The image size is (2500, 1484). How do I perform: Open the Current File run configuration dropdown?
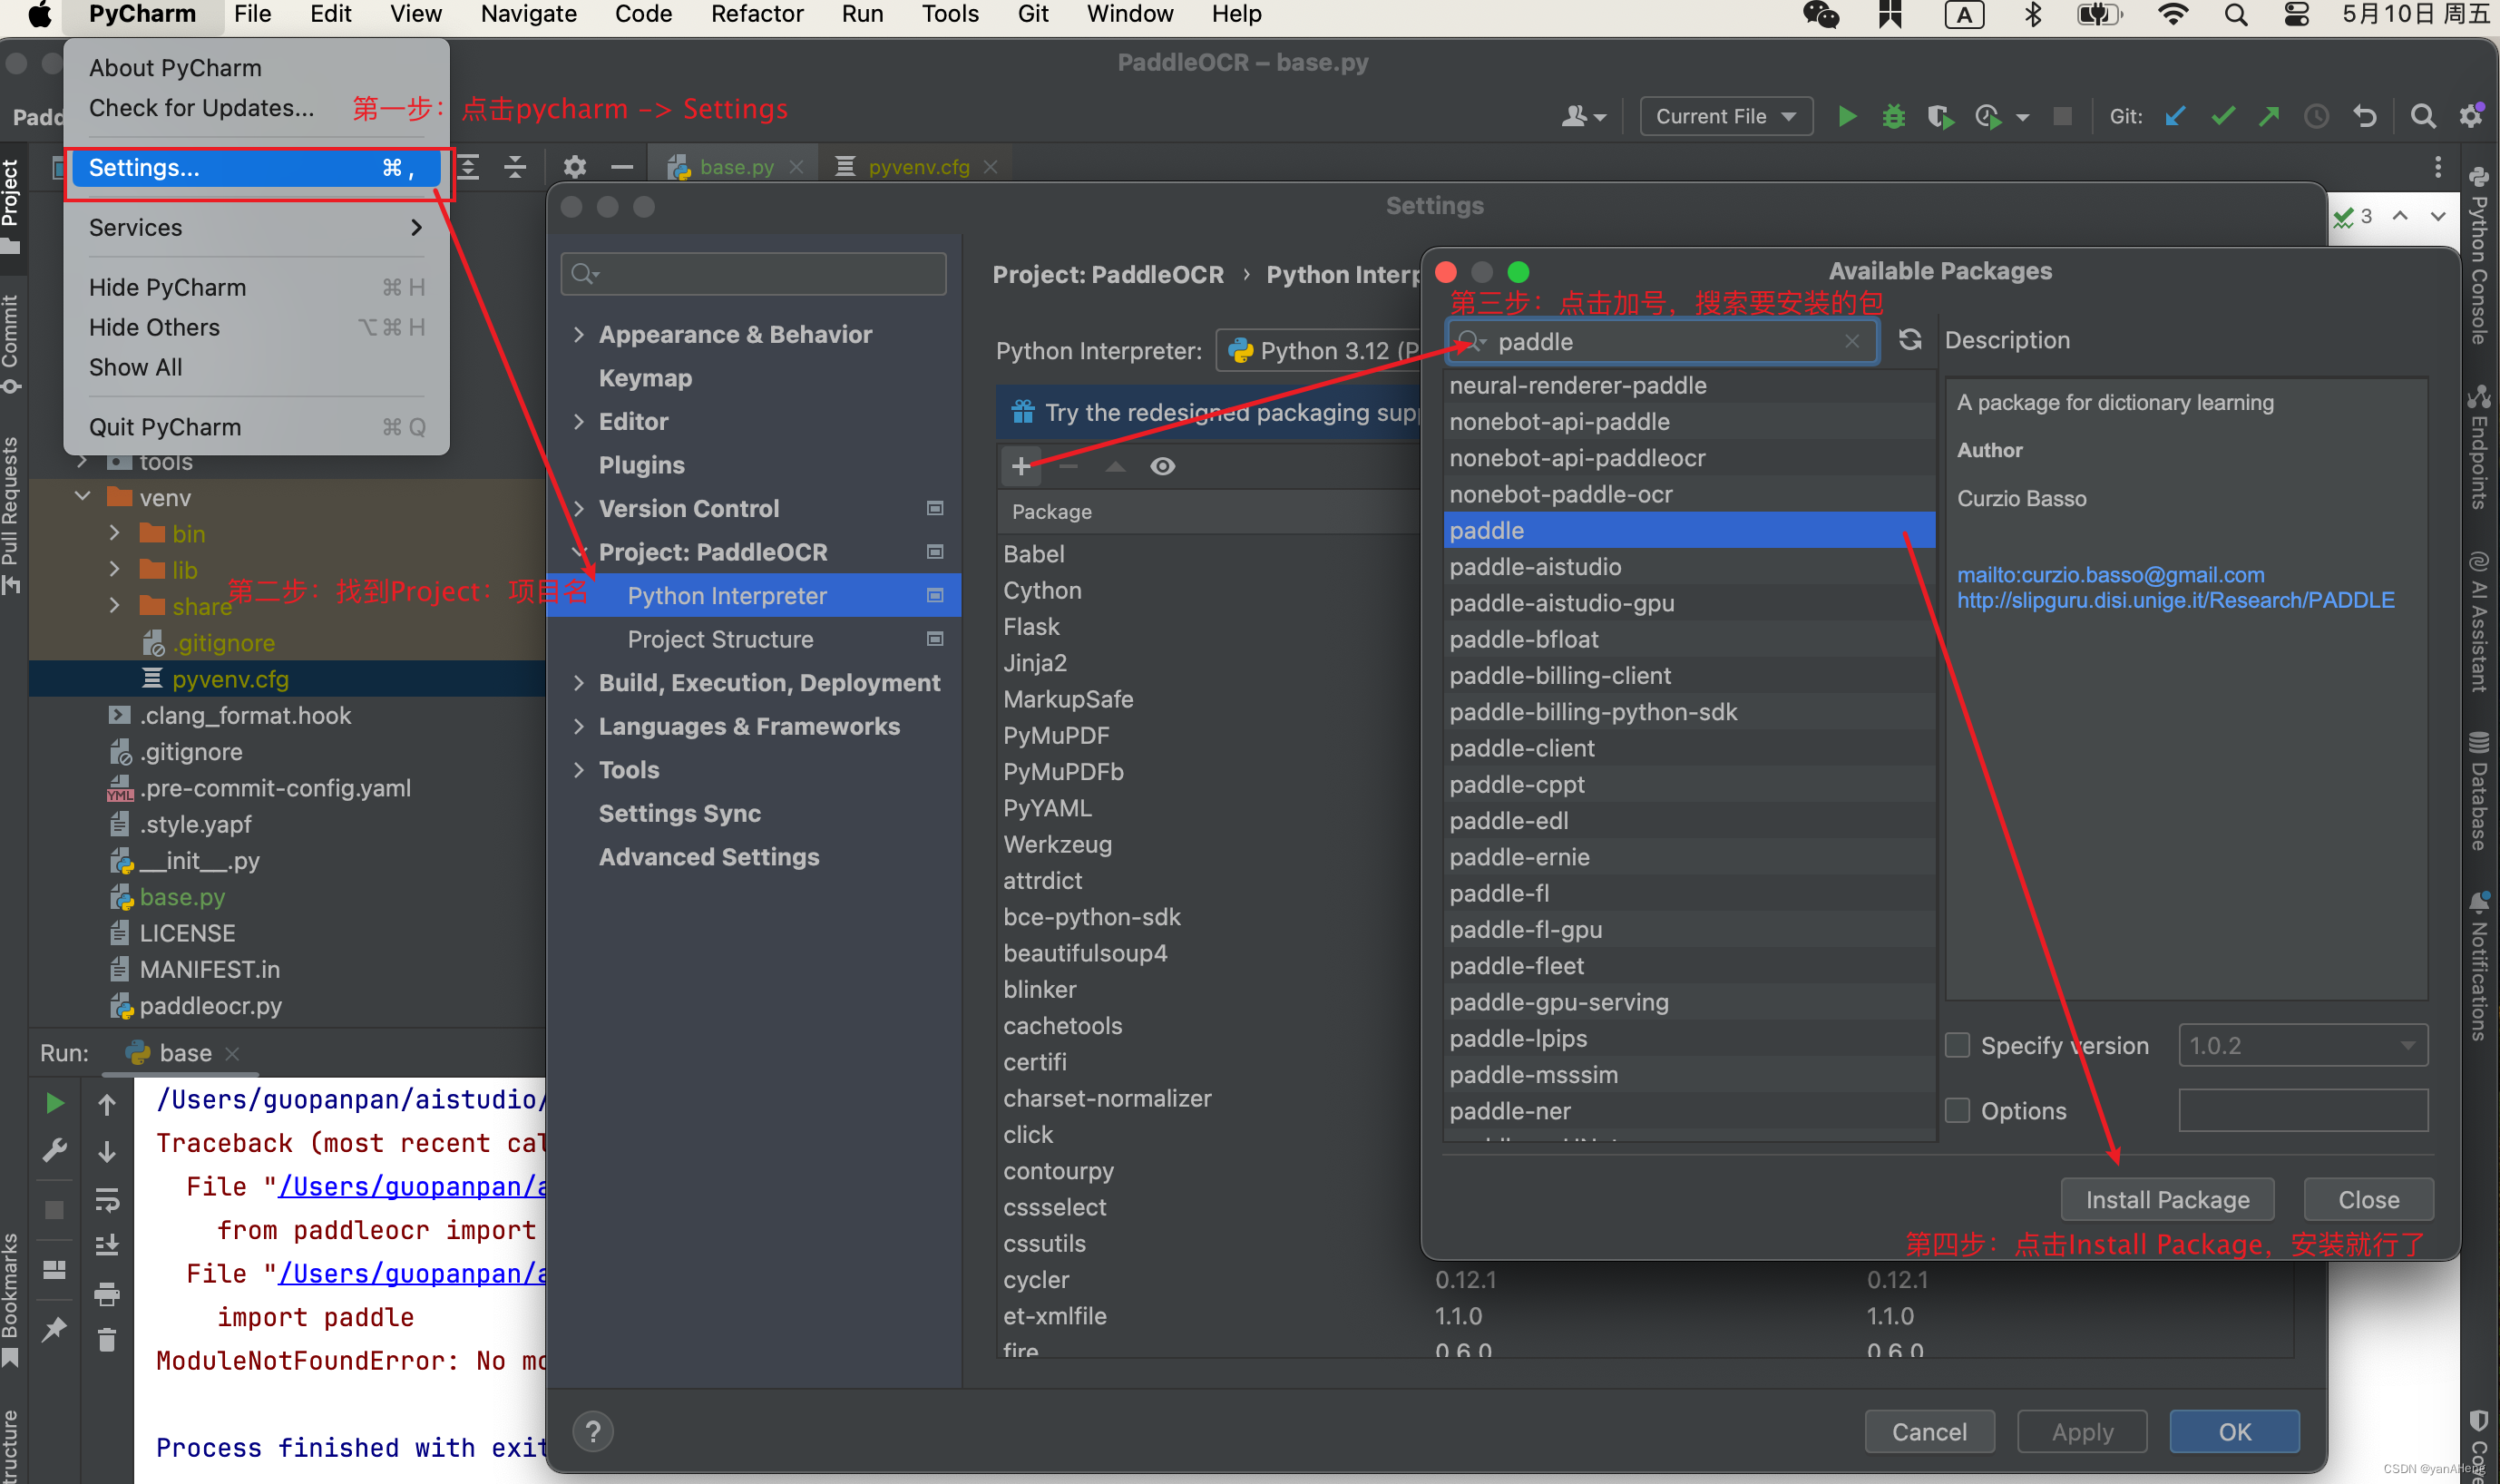[1726, 116]
